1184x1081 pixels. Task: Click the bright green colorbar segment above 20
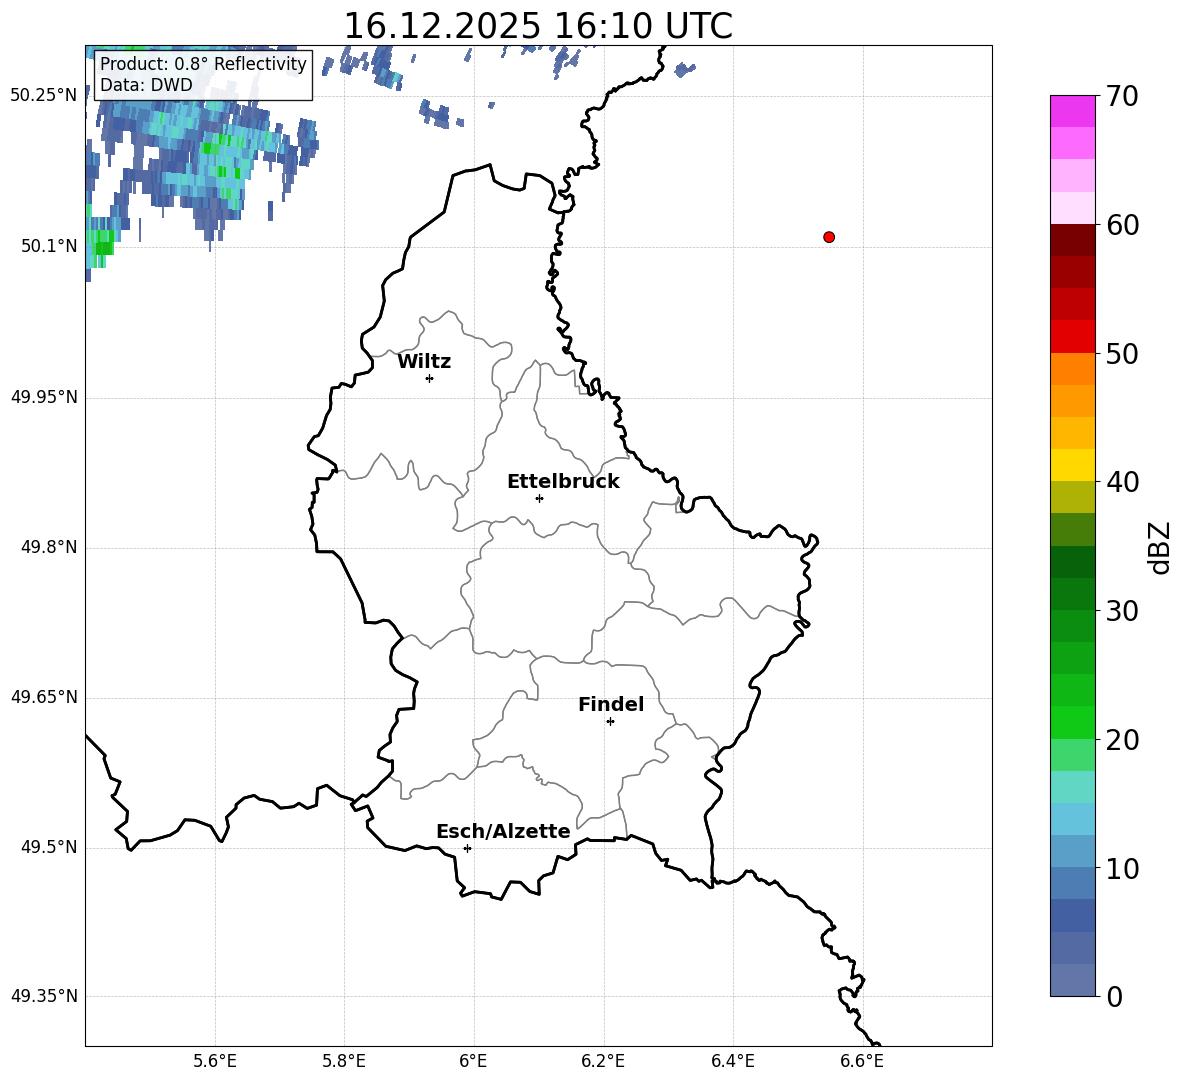tap(1072, 722)
